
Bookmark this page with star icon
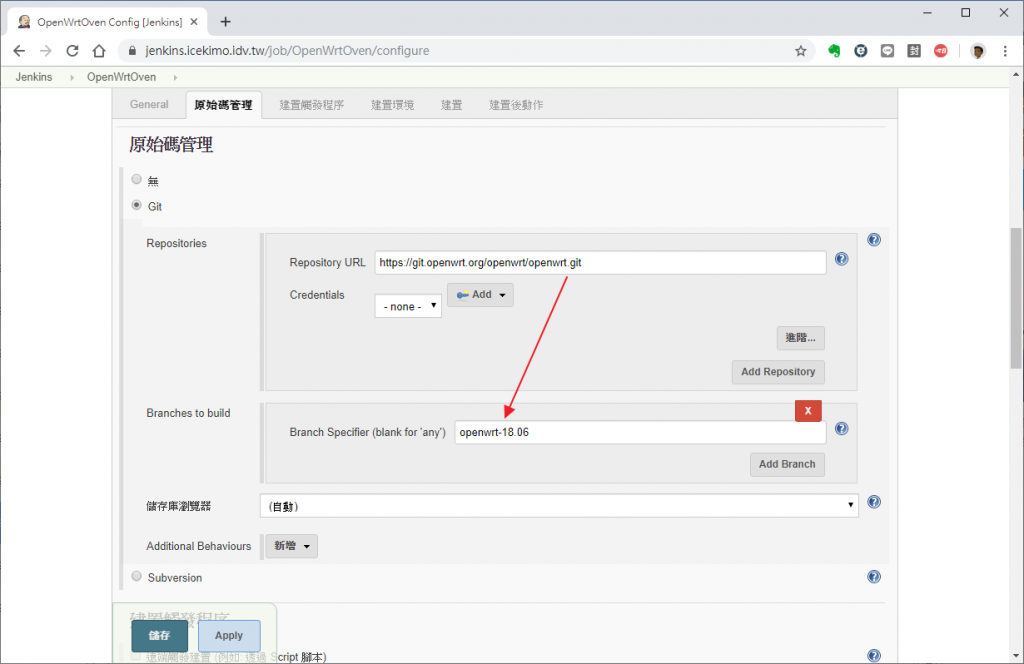(801, 51)
